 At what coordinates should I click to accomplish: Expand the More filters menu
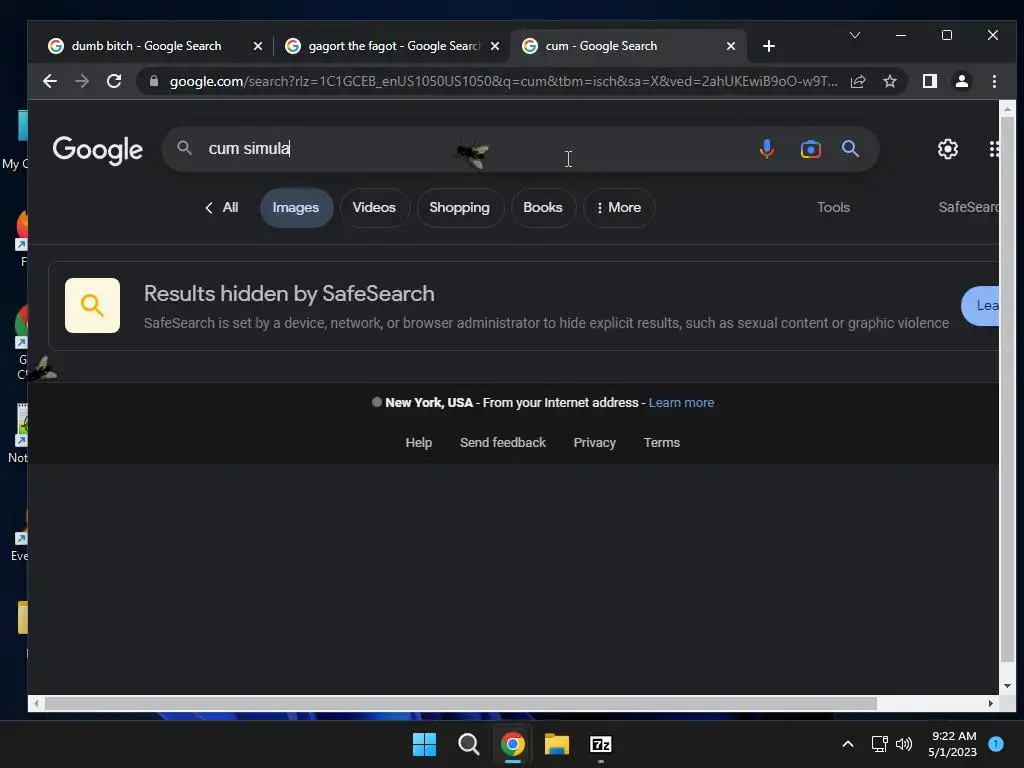coord(619,208)
